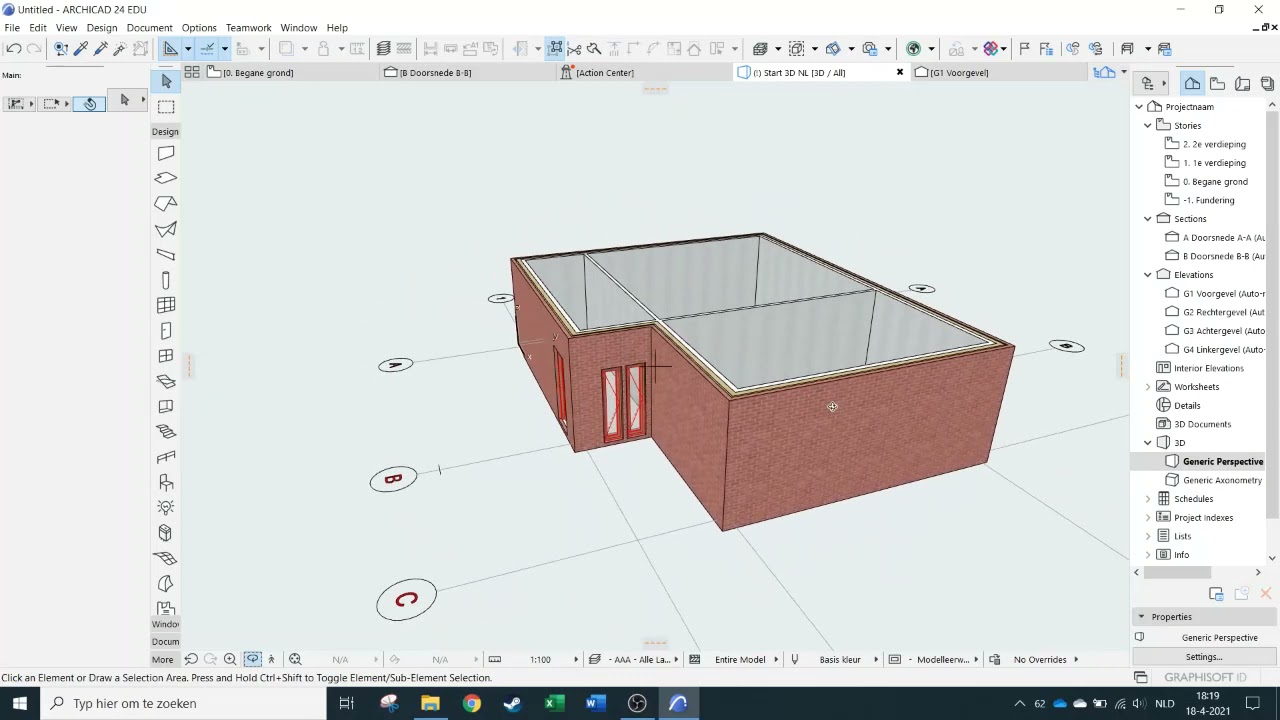Expand the Project Indexes tree node
Image resolution: width=1280 pixels, height=720 pixels.
coord(1148,517)
